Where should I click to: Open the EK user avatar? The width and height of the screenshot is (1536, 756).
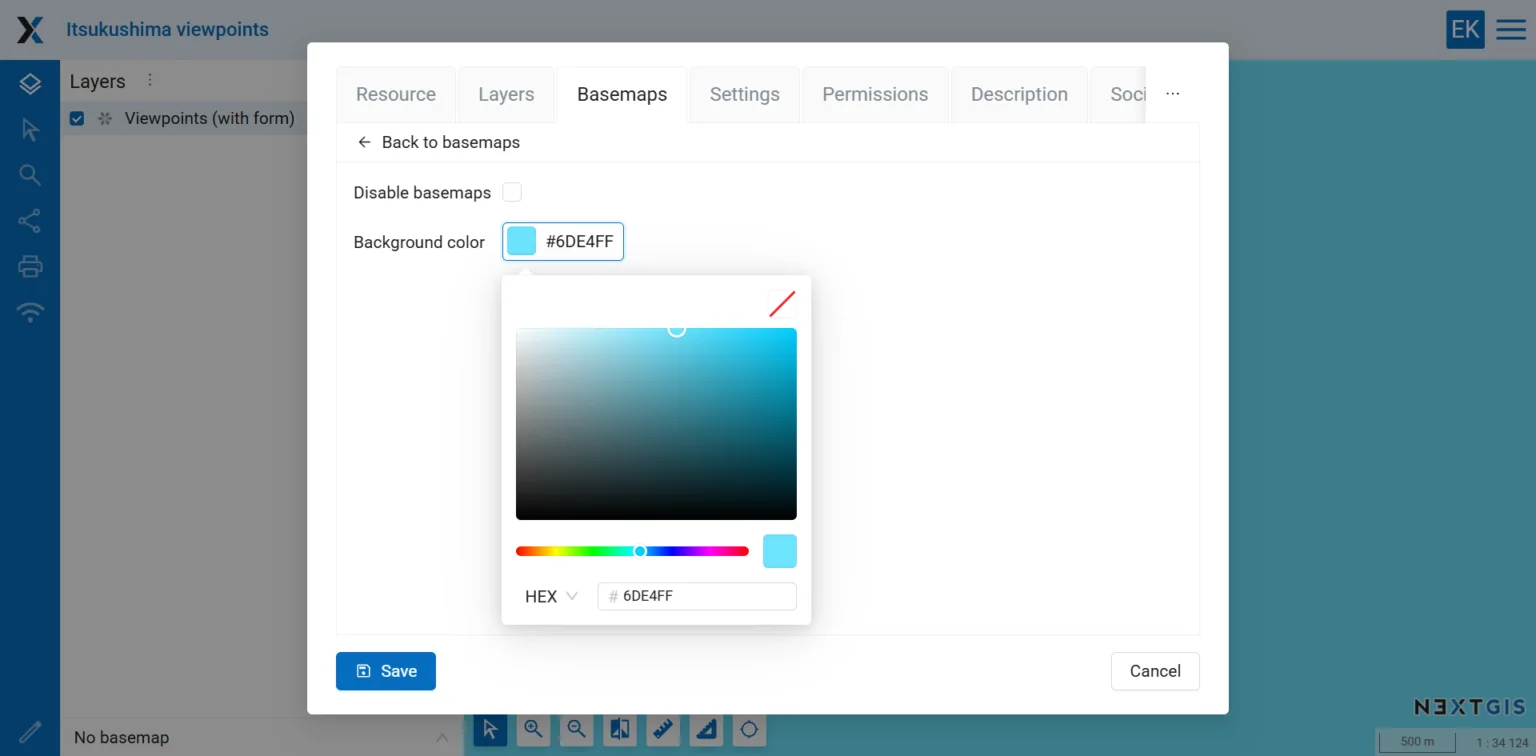[1465, 30]
